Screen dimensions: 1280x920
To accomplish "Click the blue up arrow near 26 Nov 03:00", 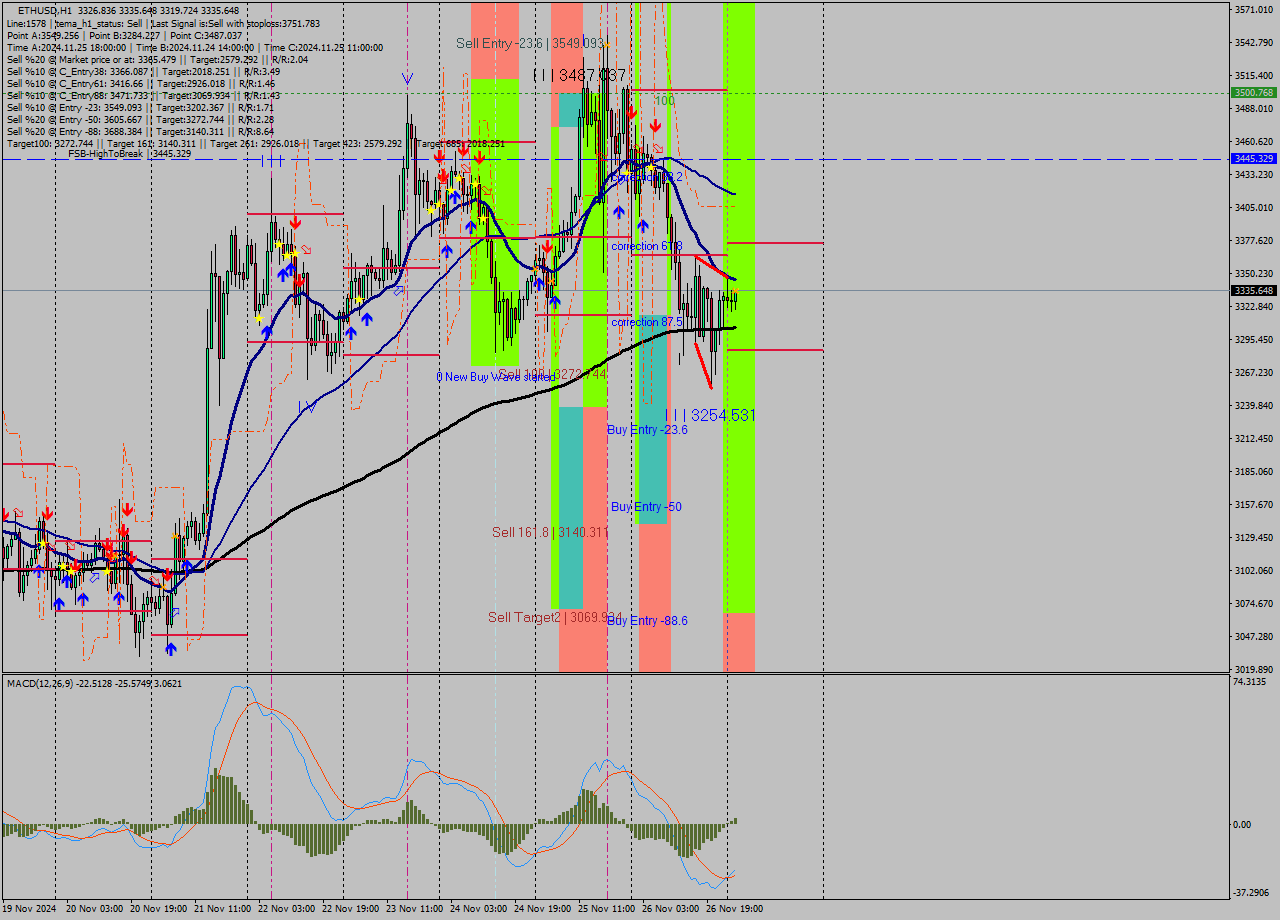I will (x=645, y=224).
